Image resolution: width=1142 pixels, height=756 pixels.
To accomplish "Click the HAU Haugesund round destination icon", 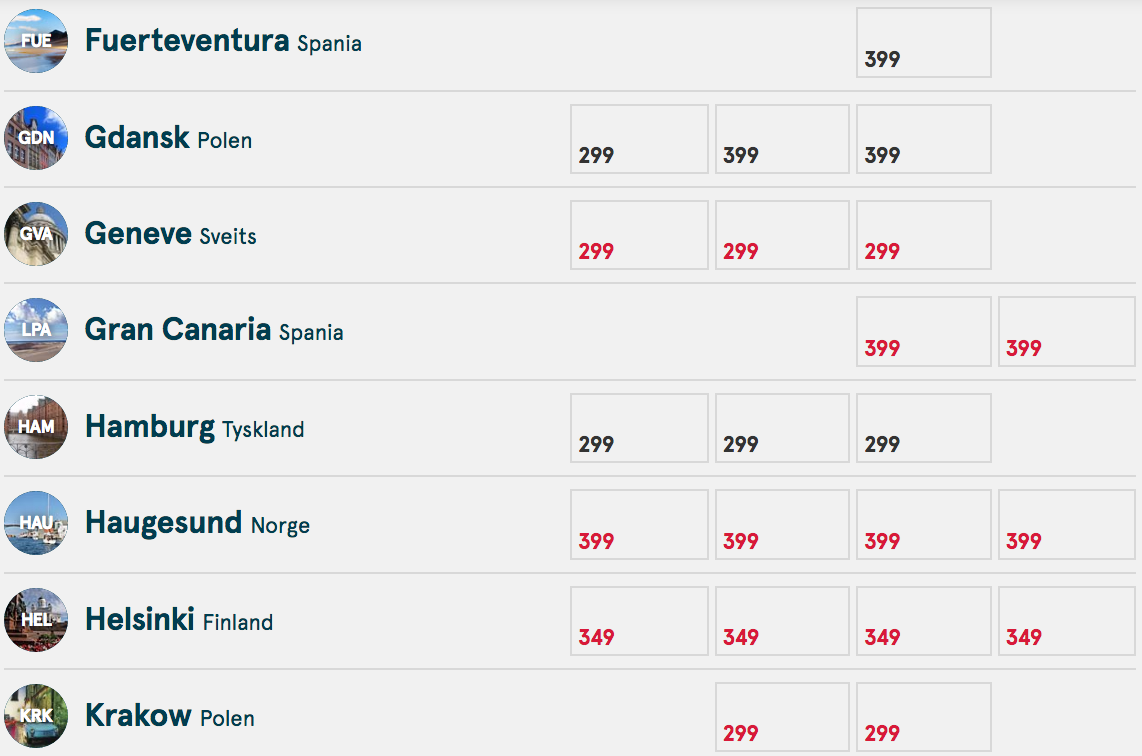I will [36, 523].
